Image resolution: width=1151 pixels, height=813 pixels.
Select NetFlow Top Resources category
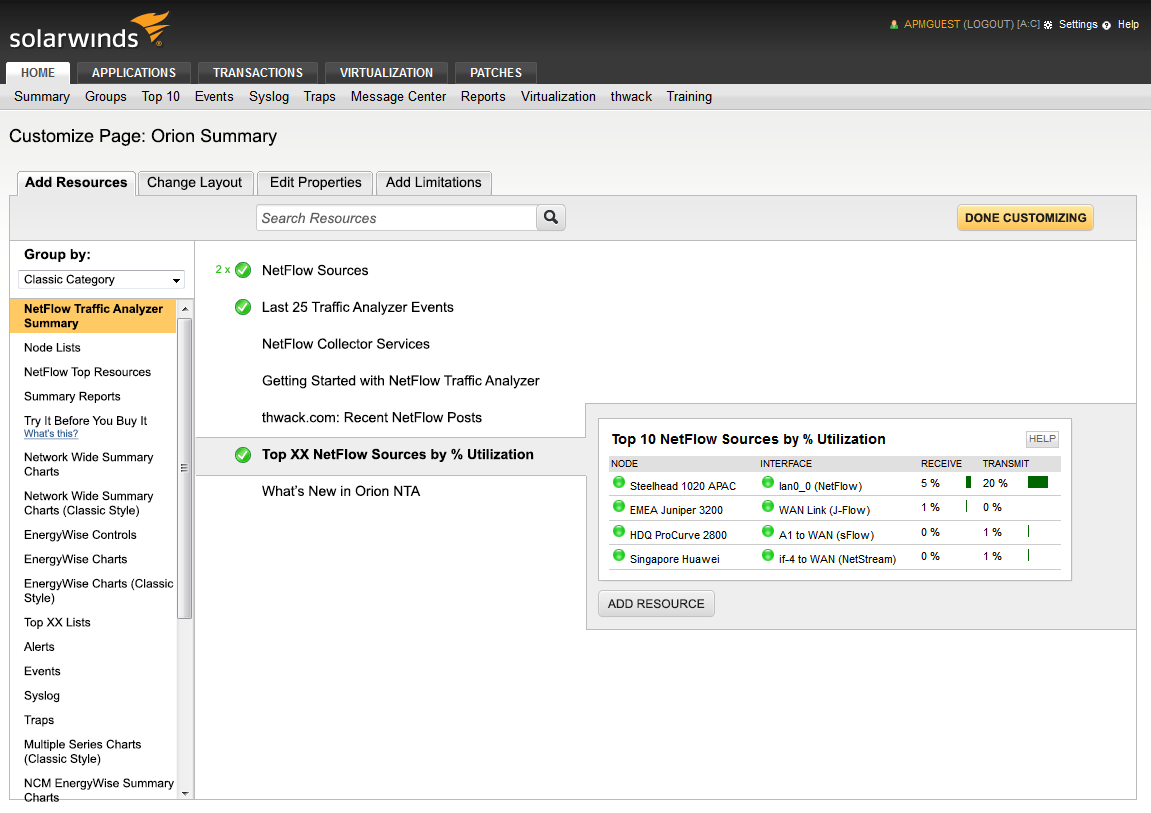[x=87, y=372]
